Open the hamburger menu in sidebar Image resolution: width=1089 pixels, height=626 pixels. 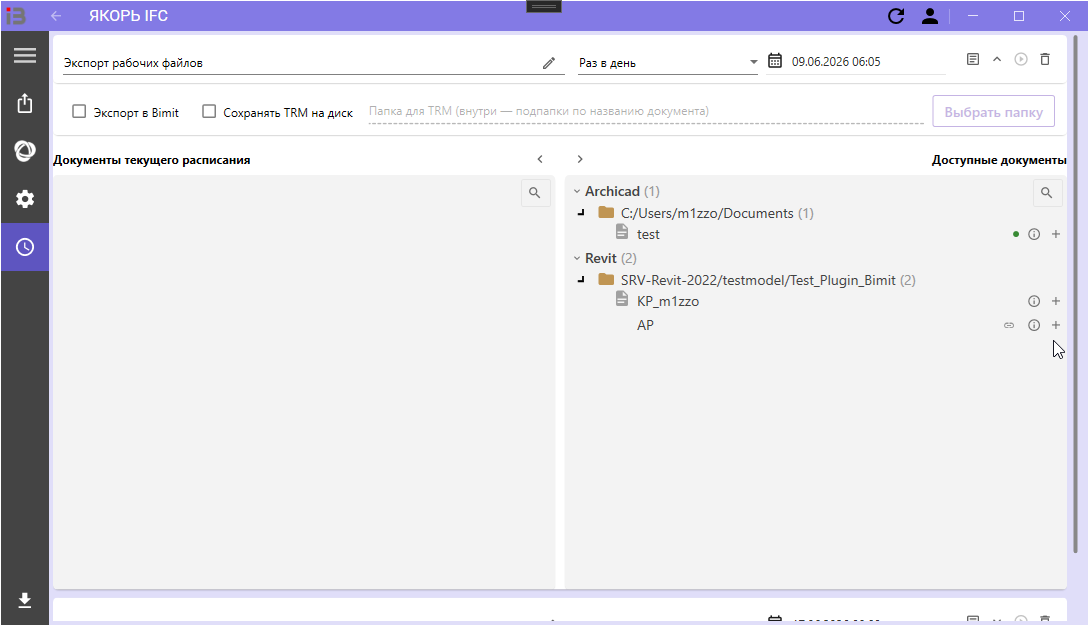pyautogui.click(x=25, y=56)
